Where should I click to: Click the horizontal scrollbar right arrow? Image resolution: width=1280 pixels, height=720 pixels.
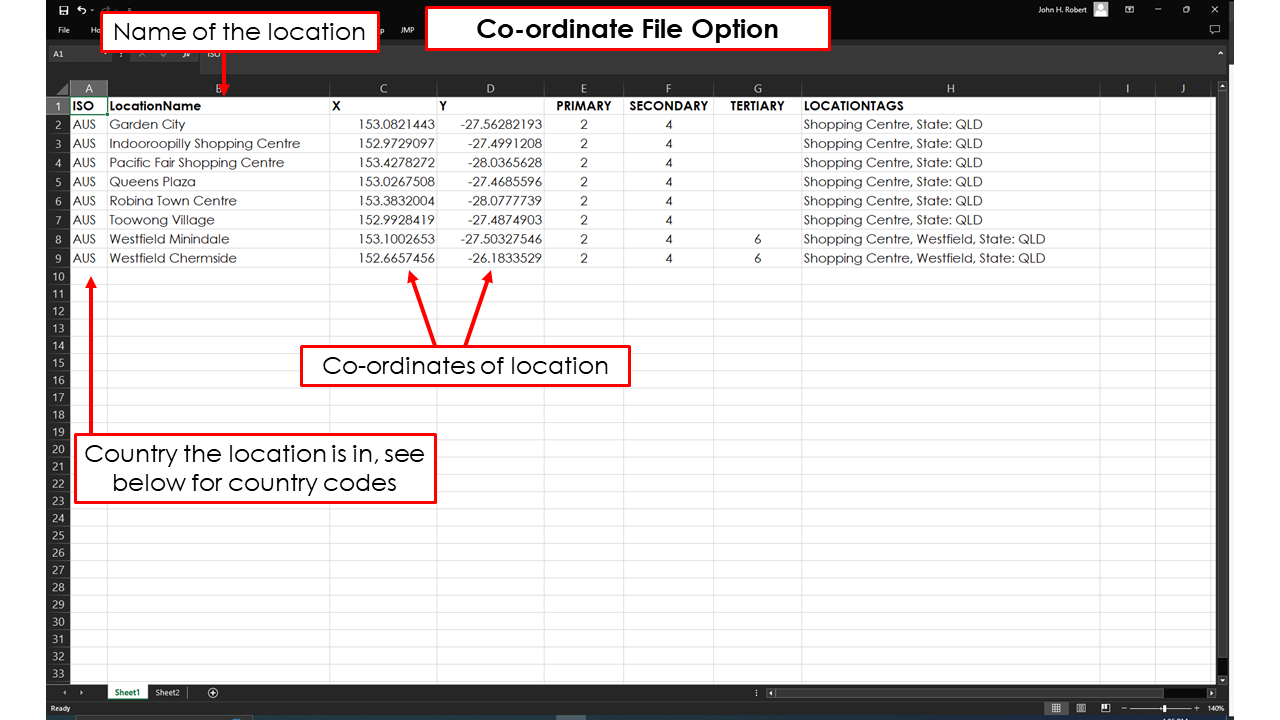(1211, 693)
